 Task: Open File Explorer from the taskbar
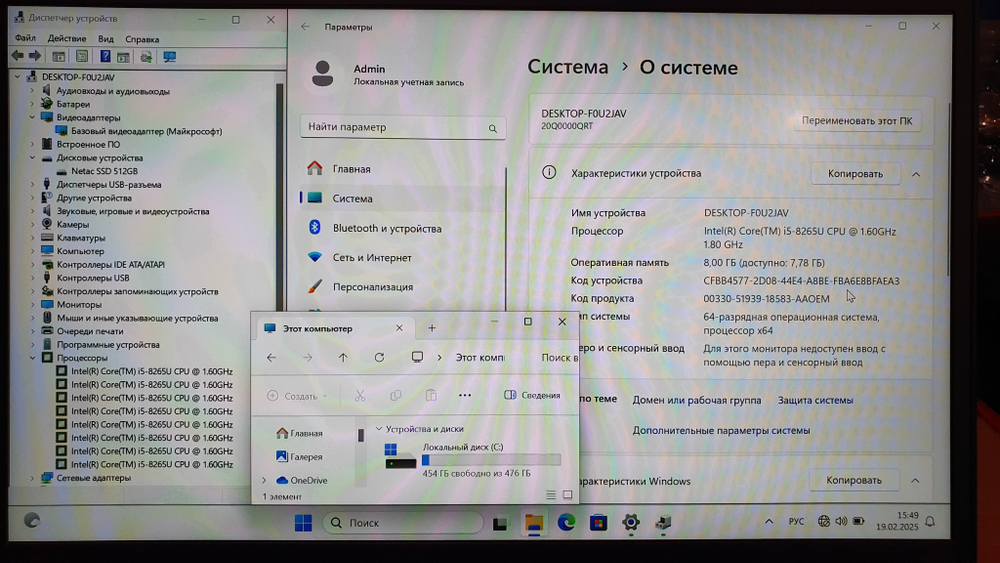[x=534, y=523]
